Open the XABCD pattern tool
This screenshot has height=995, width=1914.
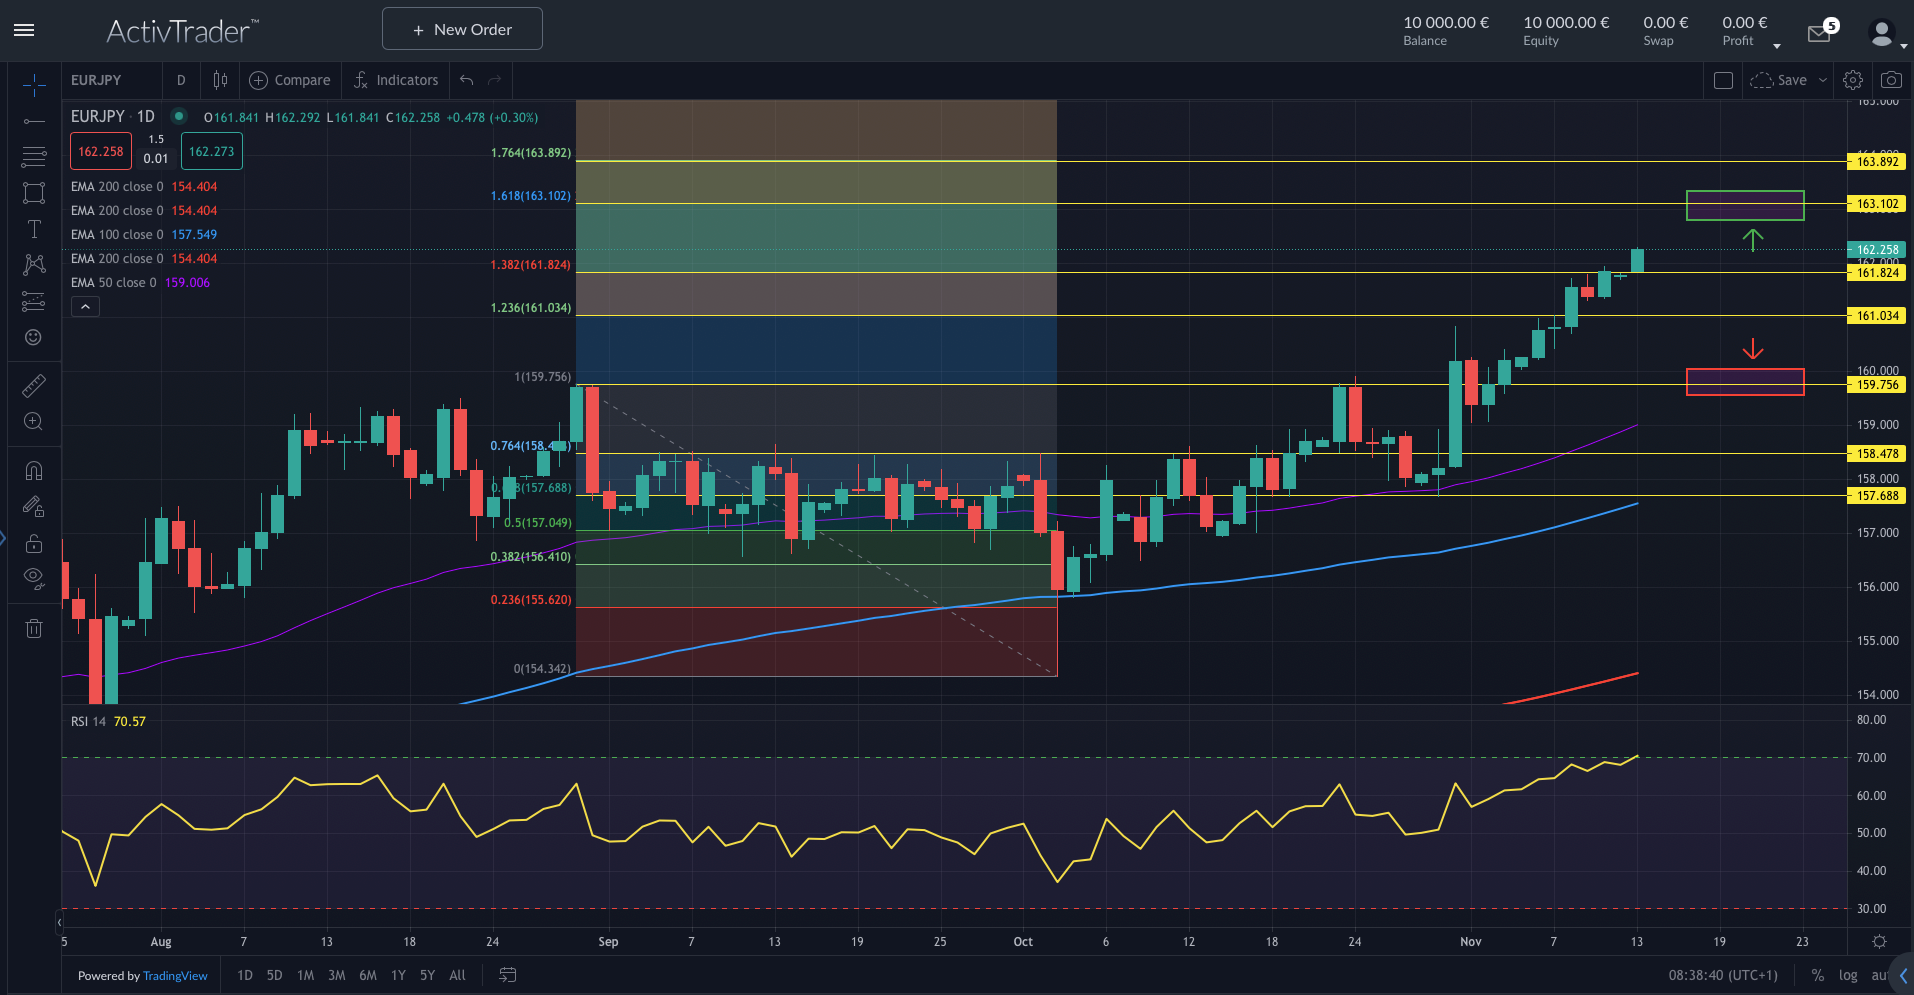[33, 264]
